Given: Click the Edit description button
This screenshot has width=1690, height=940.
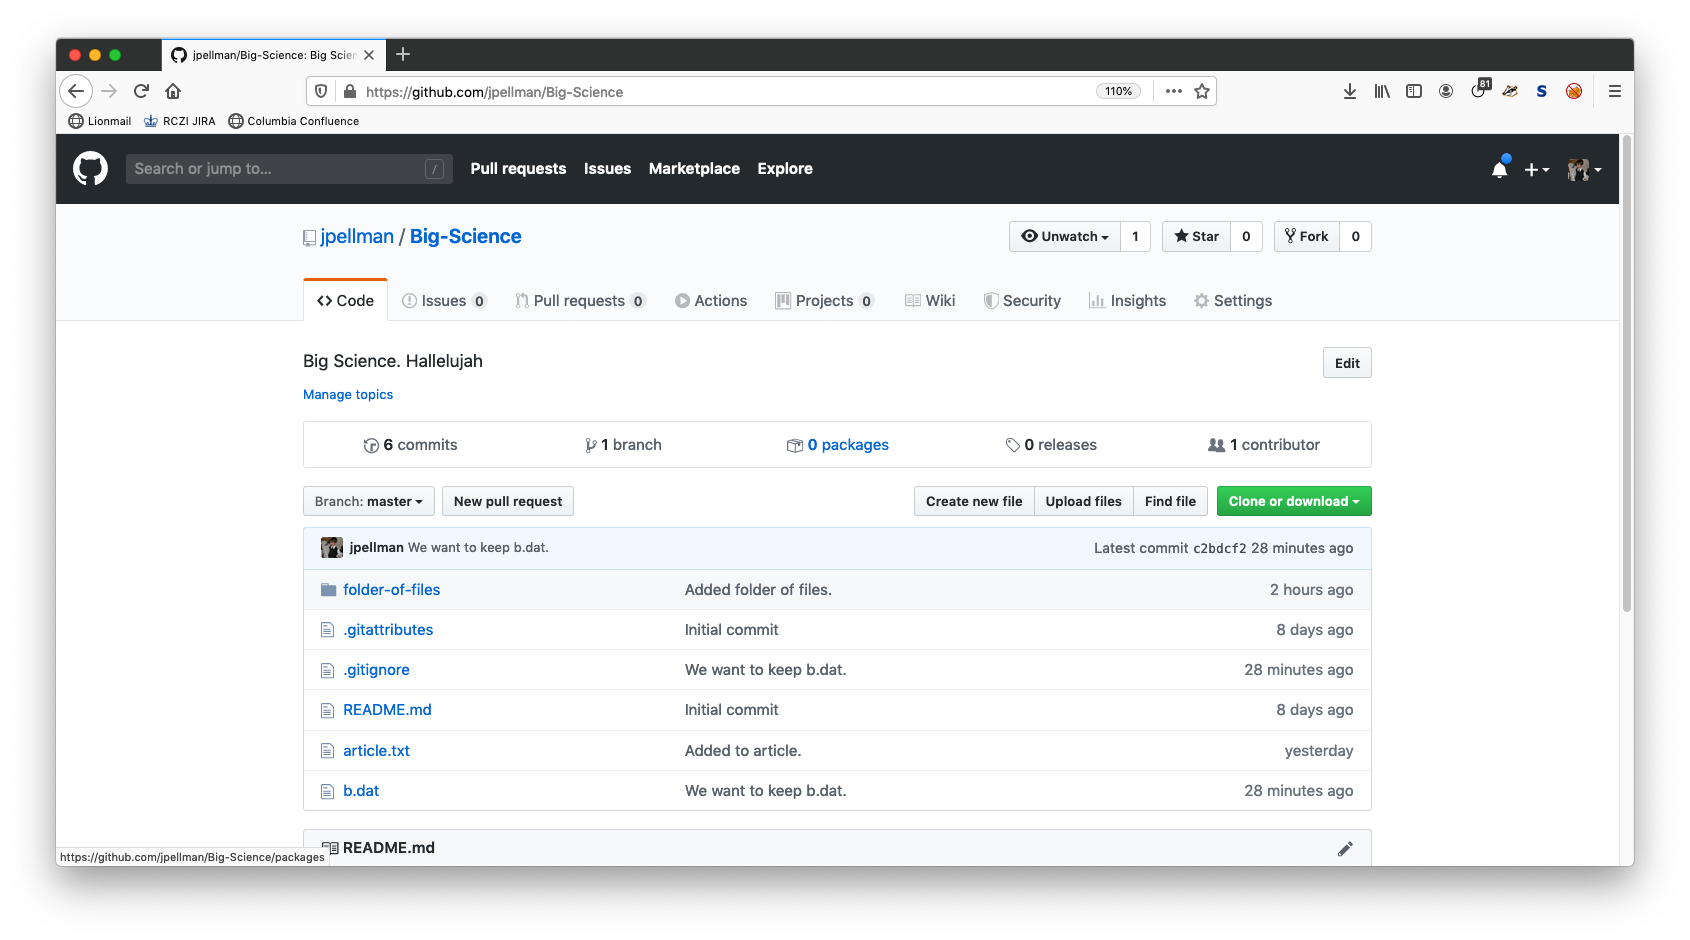Looking at the screenshot, I should point(1347,363).
